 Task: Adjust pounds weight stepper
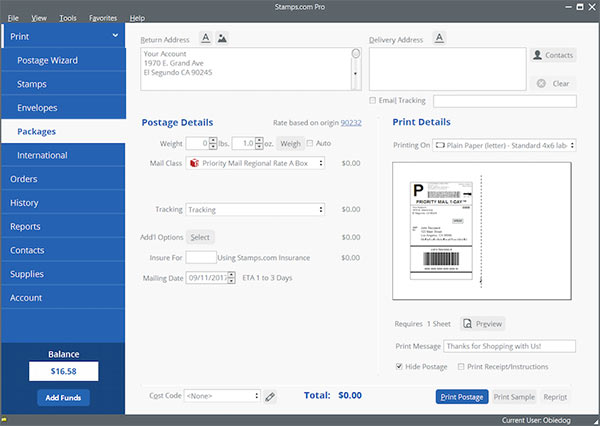[x=214, y=143]
